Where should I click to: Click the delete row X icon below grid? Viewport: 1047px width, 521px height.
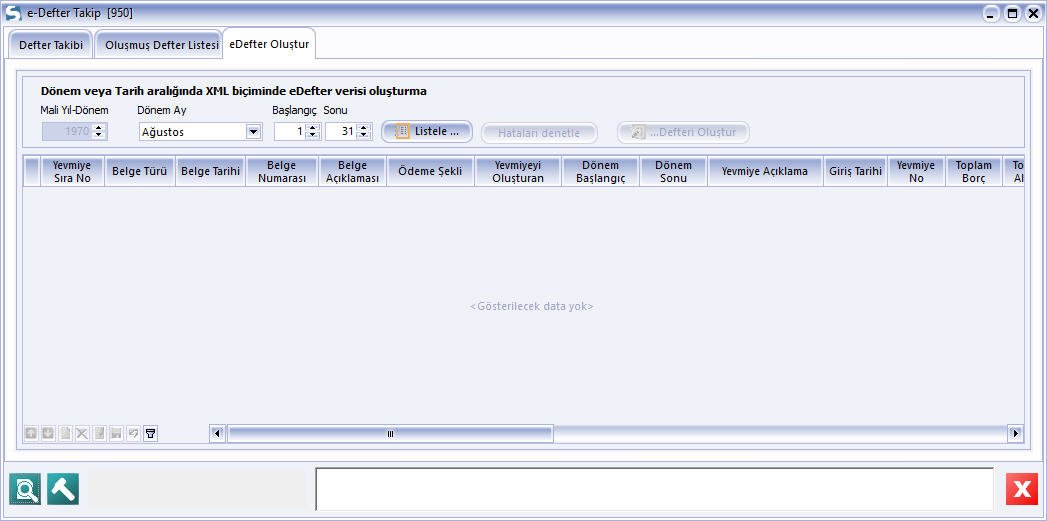pyautogui.click(x=82, y=433)
